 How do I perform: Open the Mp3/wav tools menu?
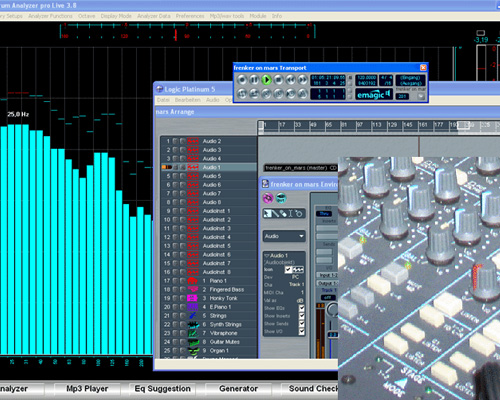click(227, 16)
